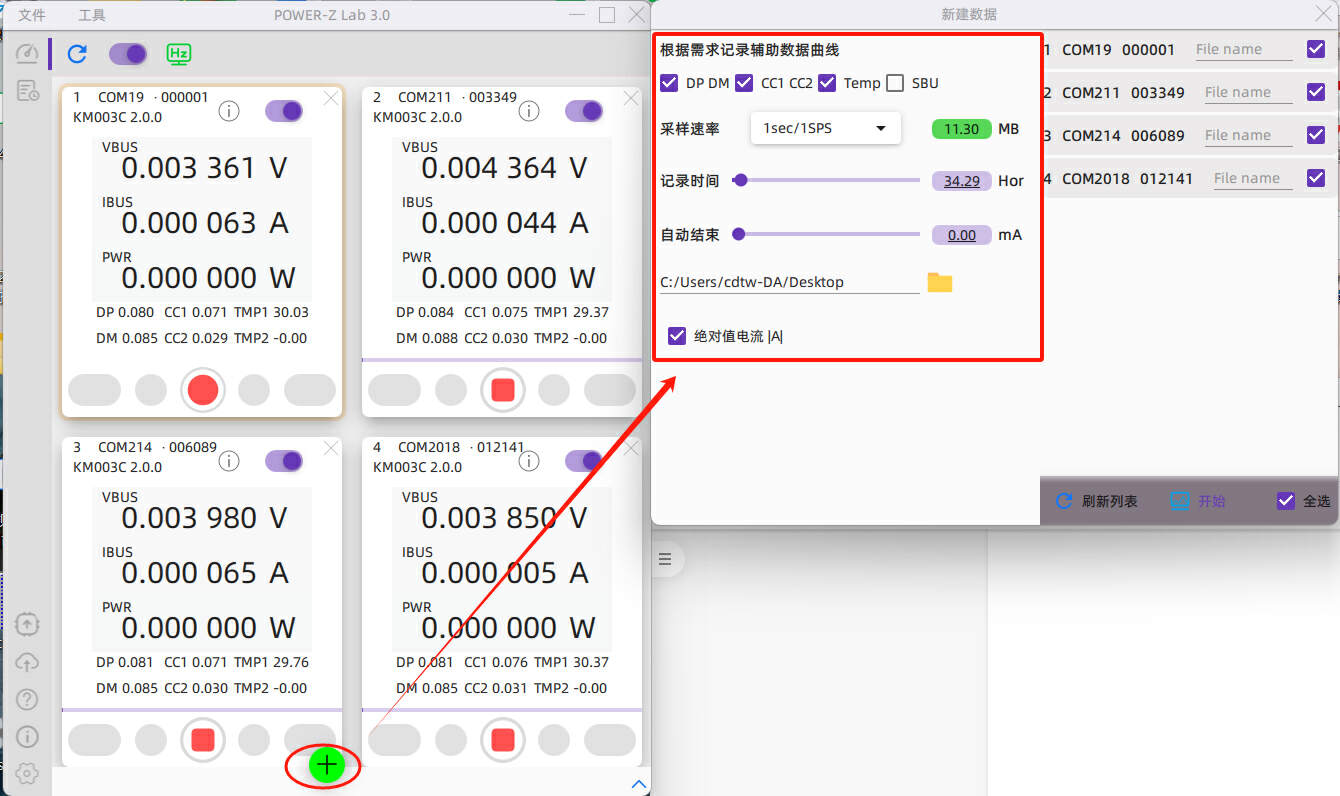Screen dimensions: 1340x796
Task: Click the red record button for COM19
Action: point(203,390)
